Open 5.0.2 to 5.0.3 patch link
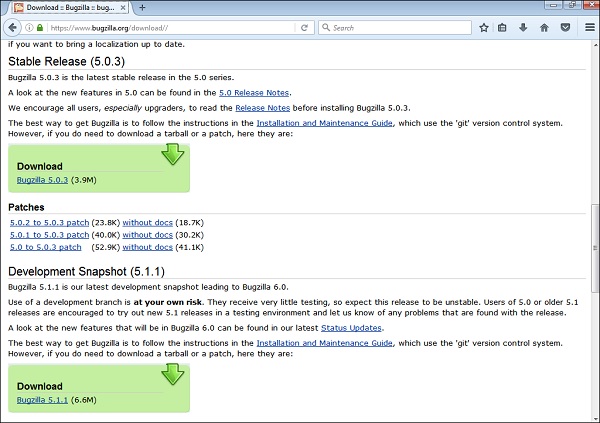This screenshot has width=600, height=423. point(49,222)
